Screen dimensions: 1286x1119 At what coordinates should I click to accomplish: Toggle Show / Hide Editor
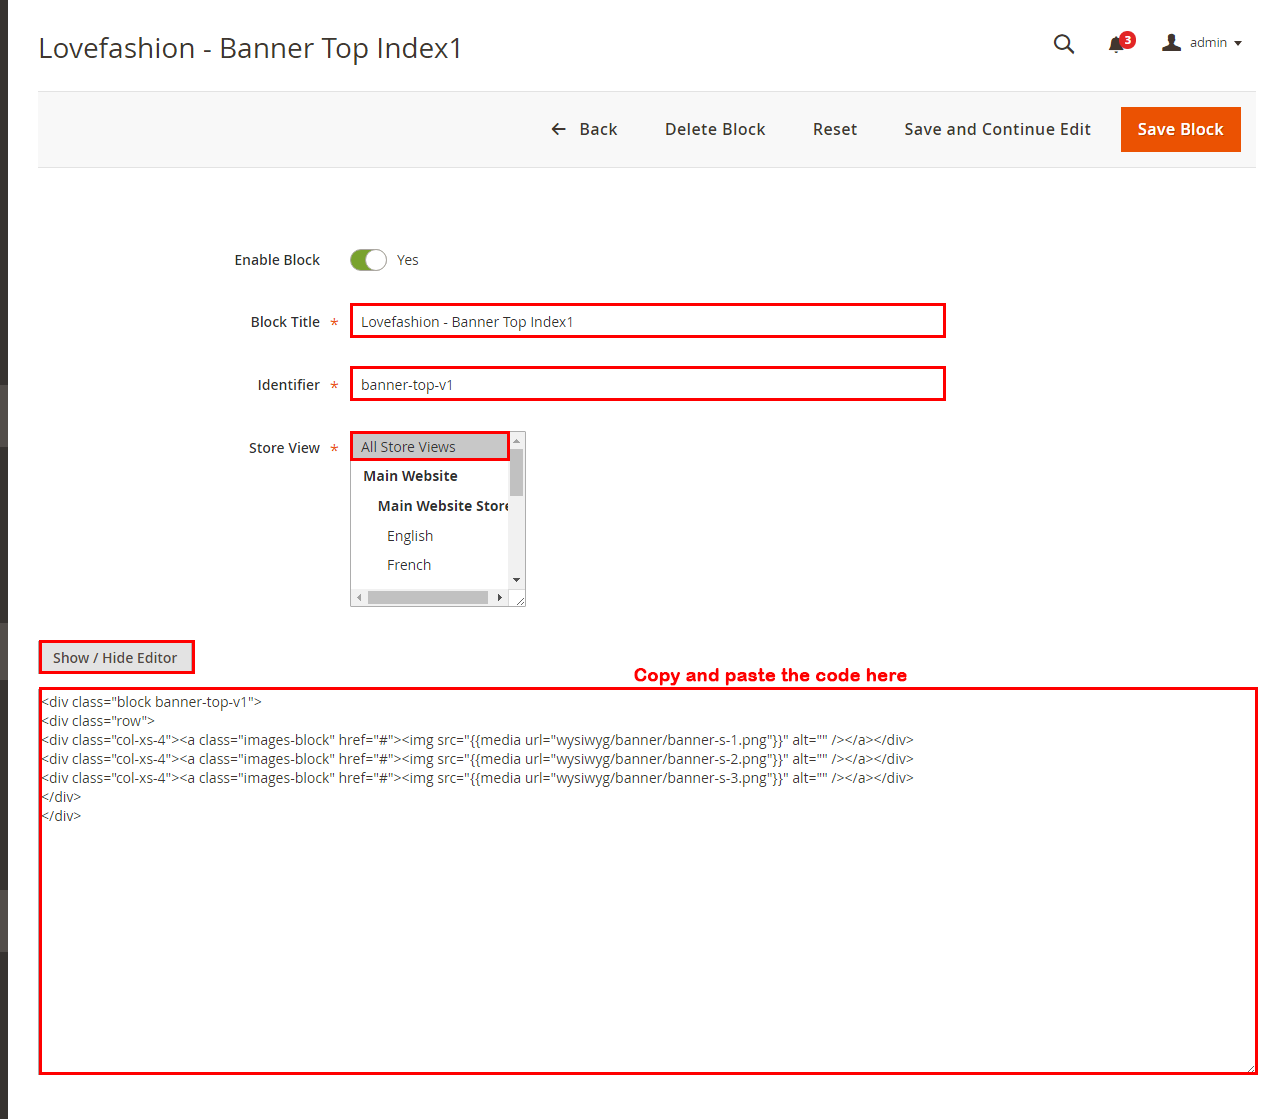click(115, 657)
